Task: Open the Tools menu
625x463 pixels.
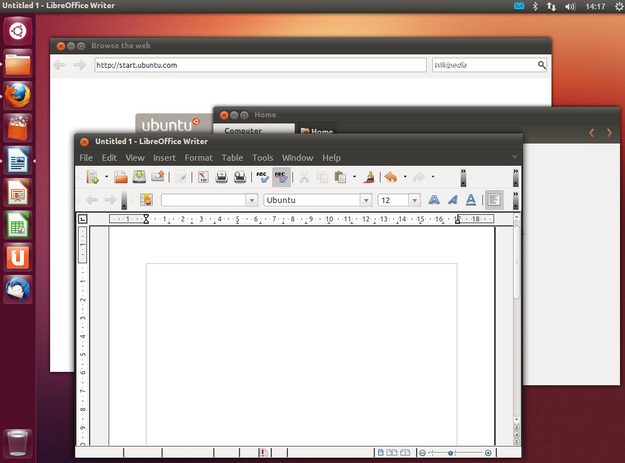Action: [x=263, y=158]
